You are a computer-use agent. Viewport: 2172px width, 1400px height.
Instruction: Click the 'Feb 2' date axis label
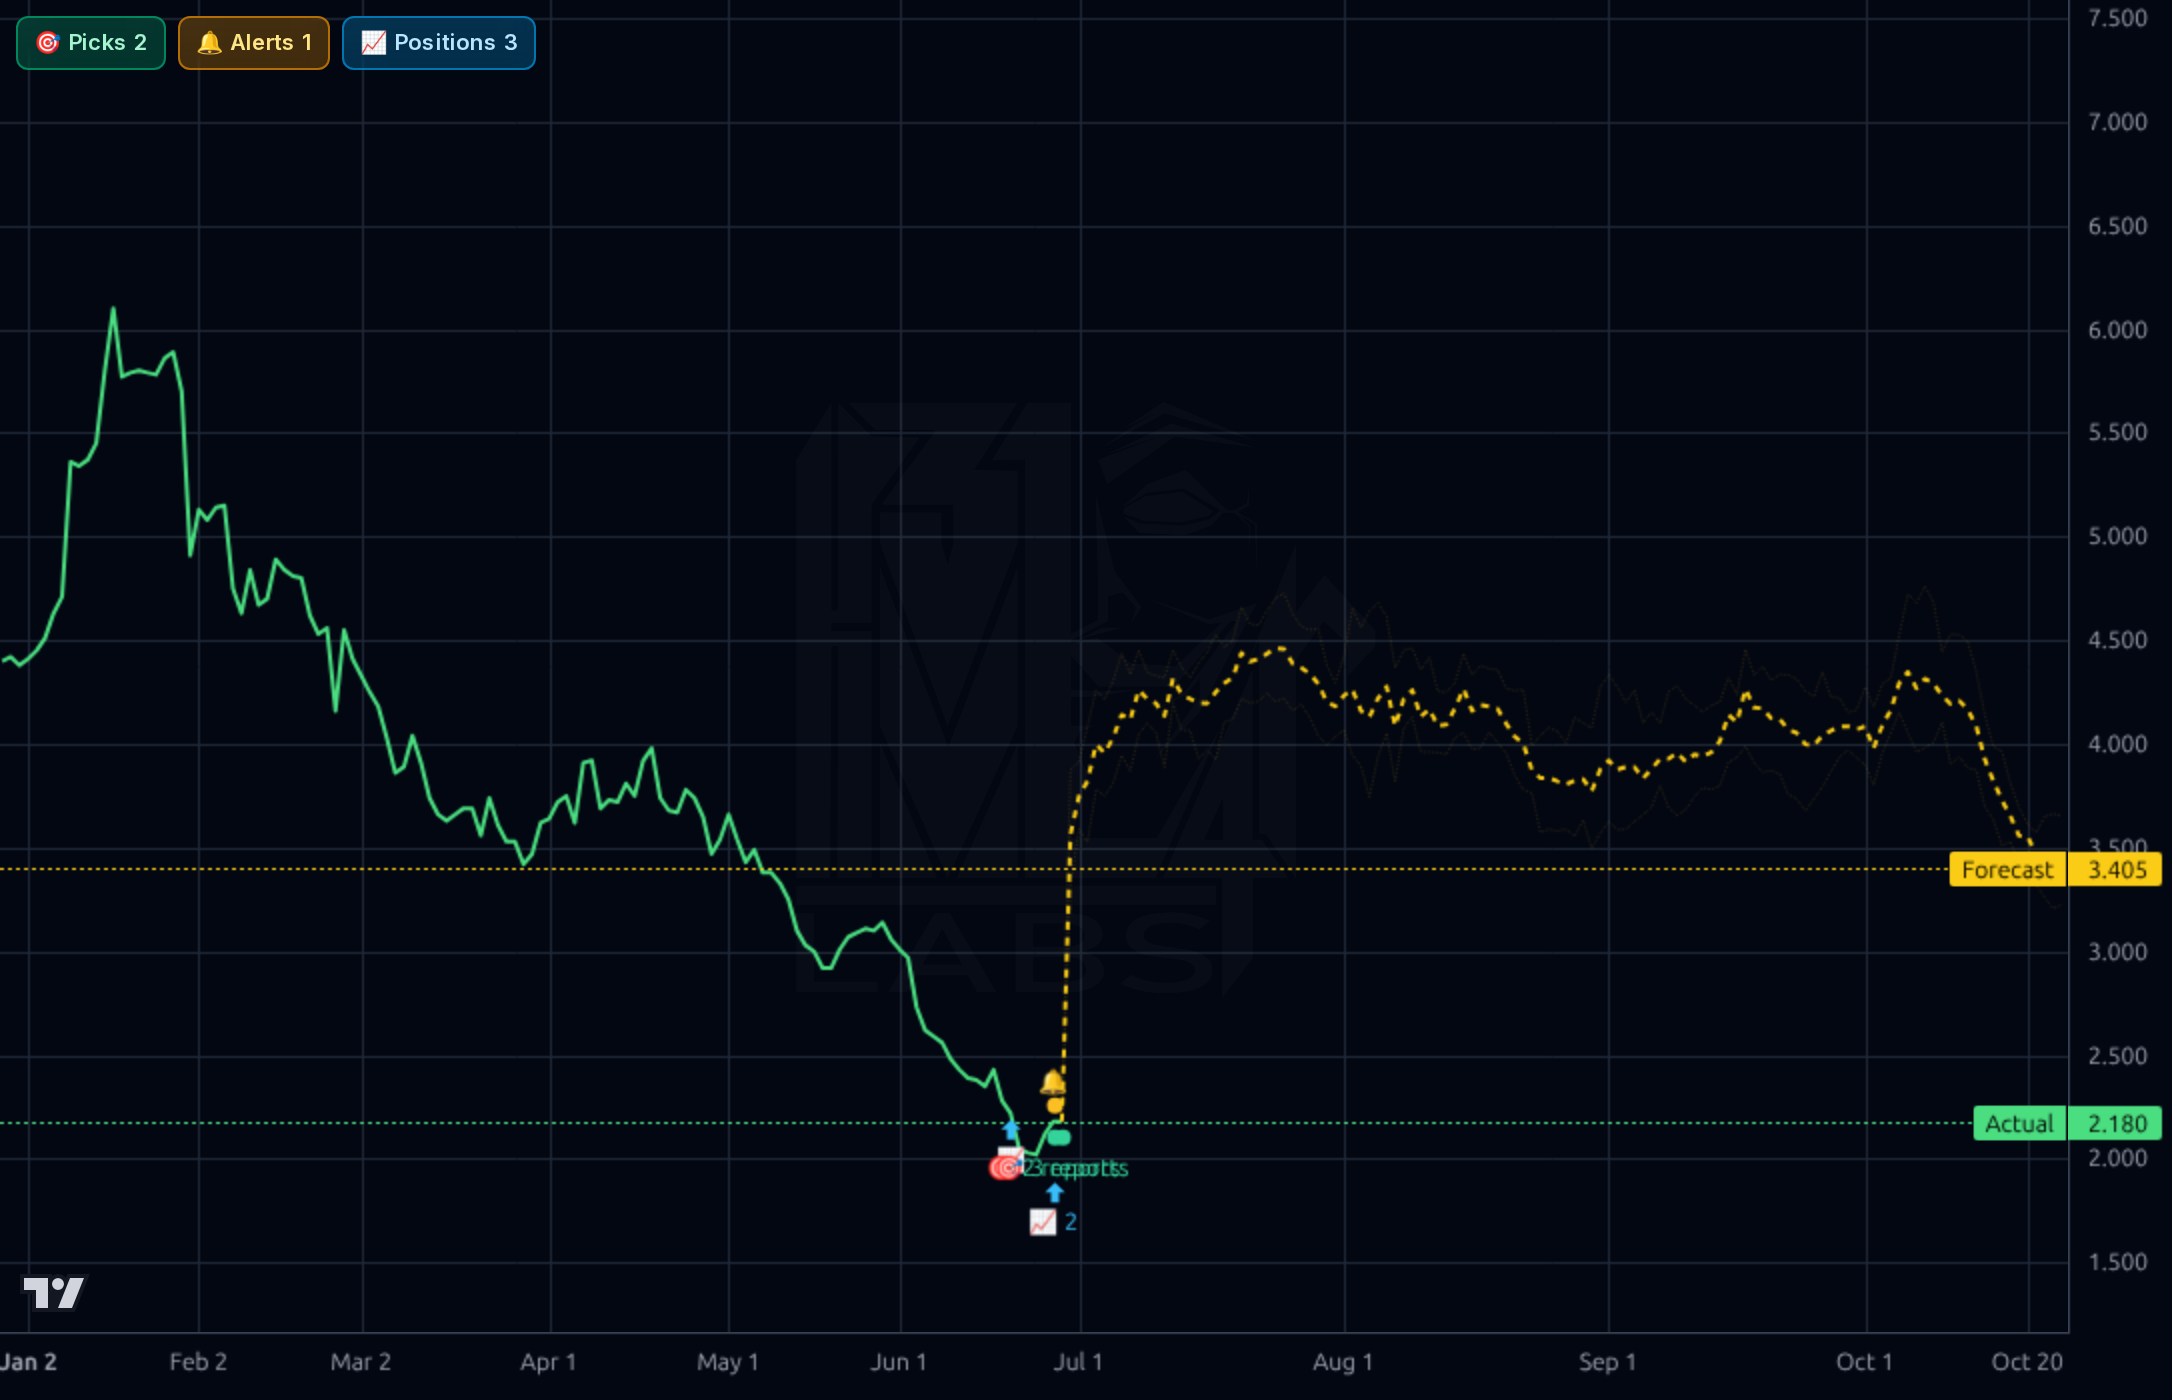[x=198, y=1362]
